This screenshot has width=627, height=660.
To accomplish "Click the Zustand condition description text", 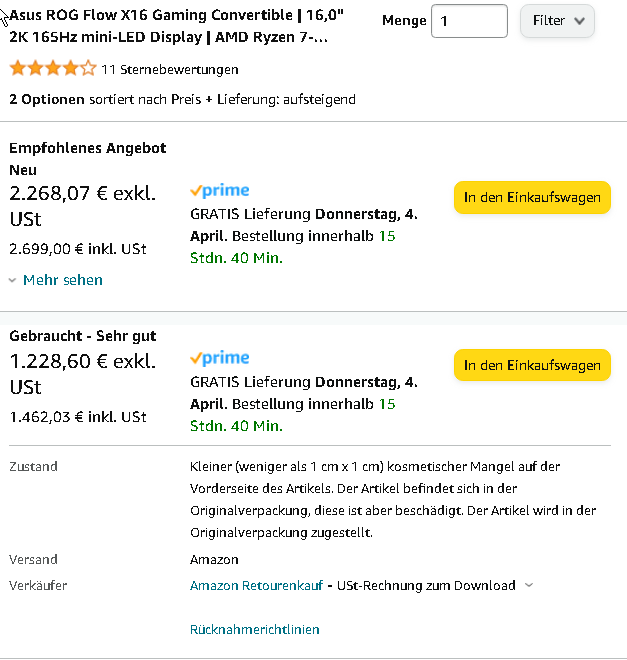I will coord(393,499).
